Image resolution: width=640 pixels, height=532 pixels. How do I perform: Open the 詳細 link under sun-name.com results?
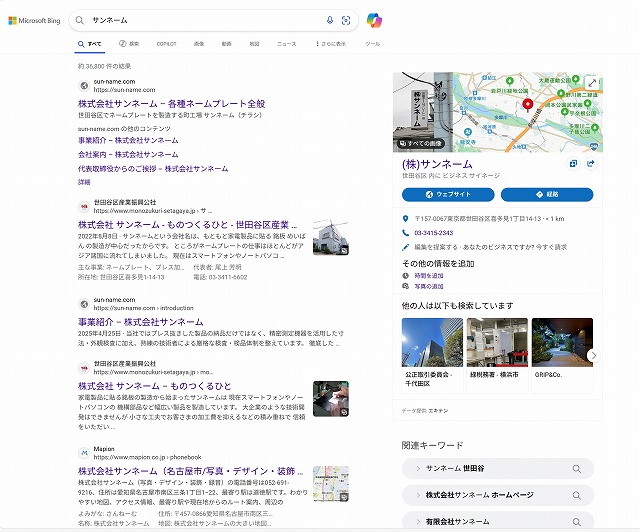pos(84,182)
